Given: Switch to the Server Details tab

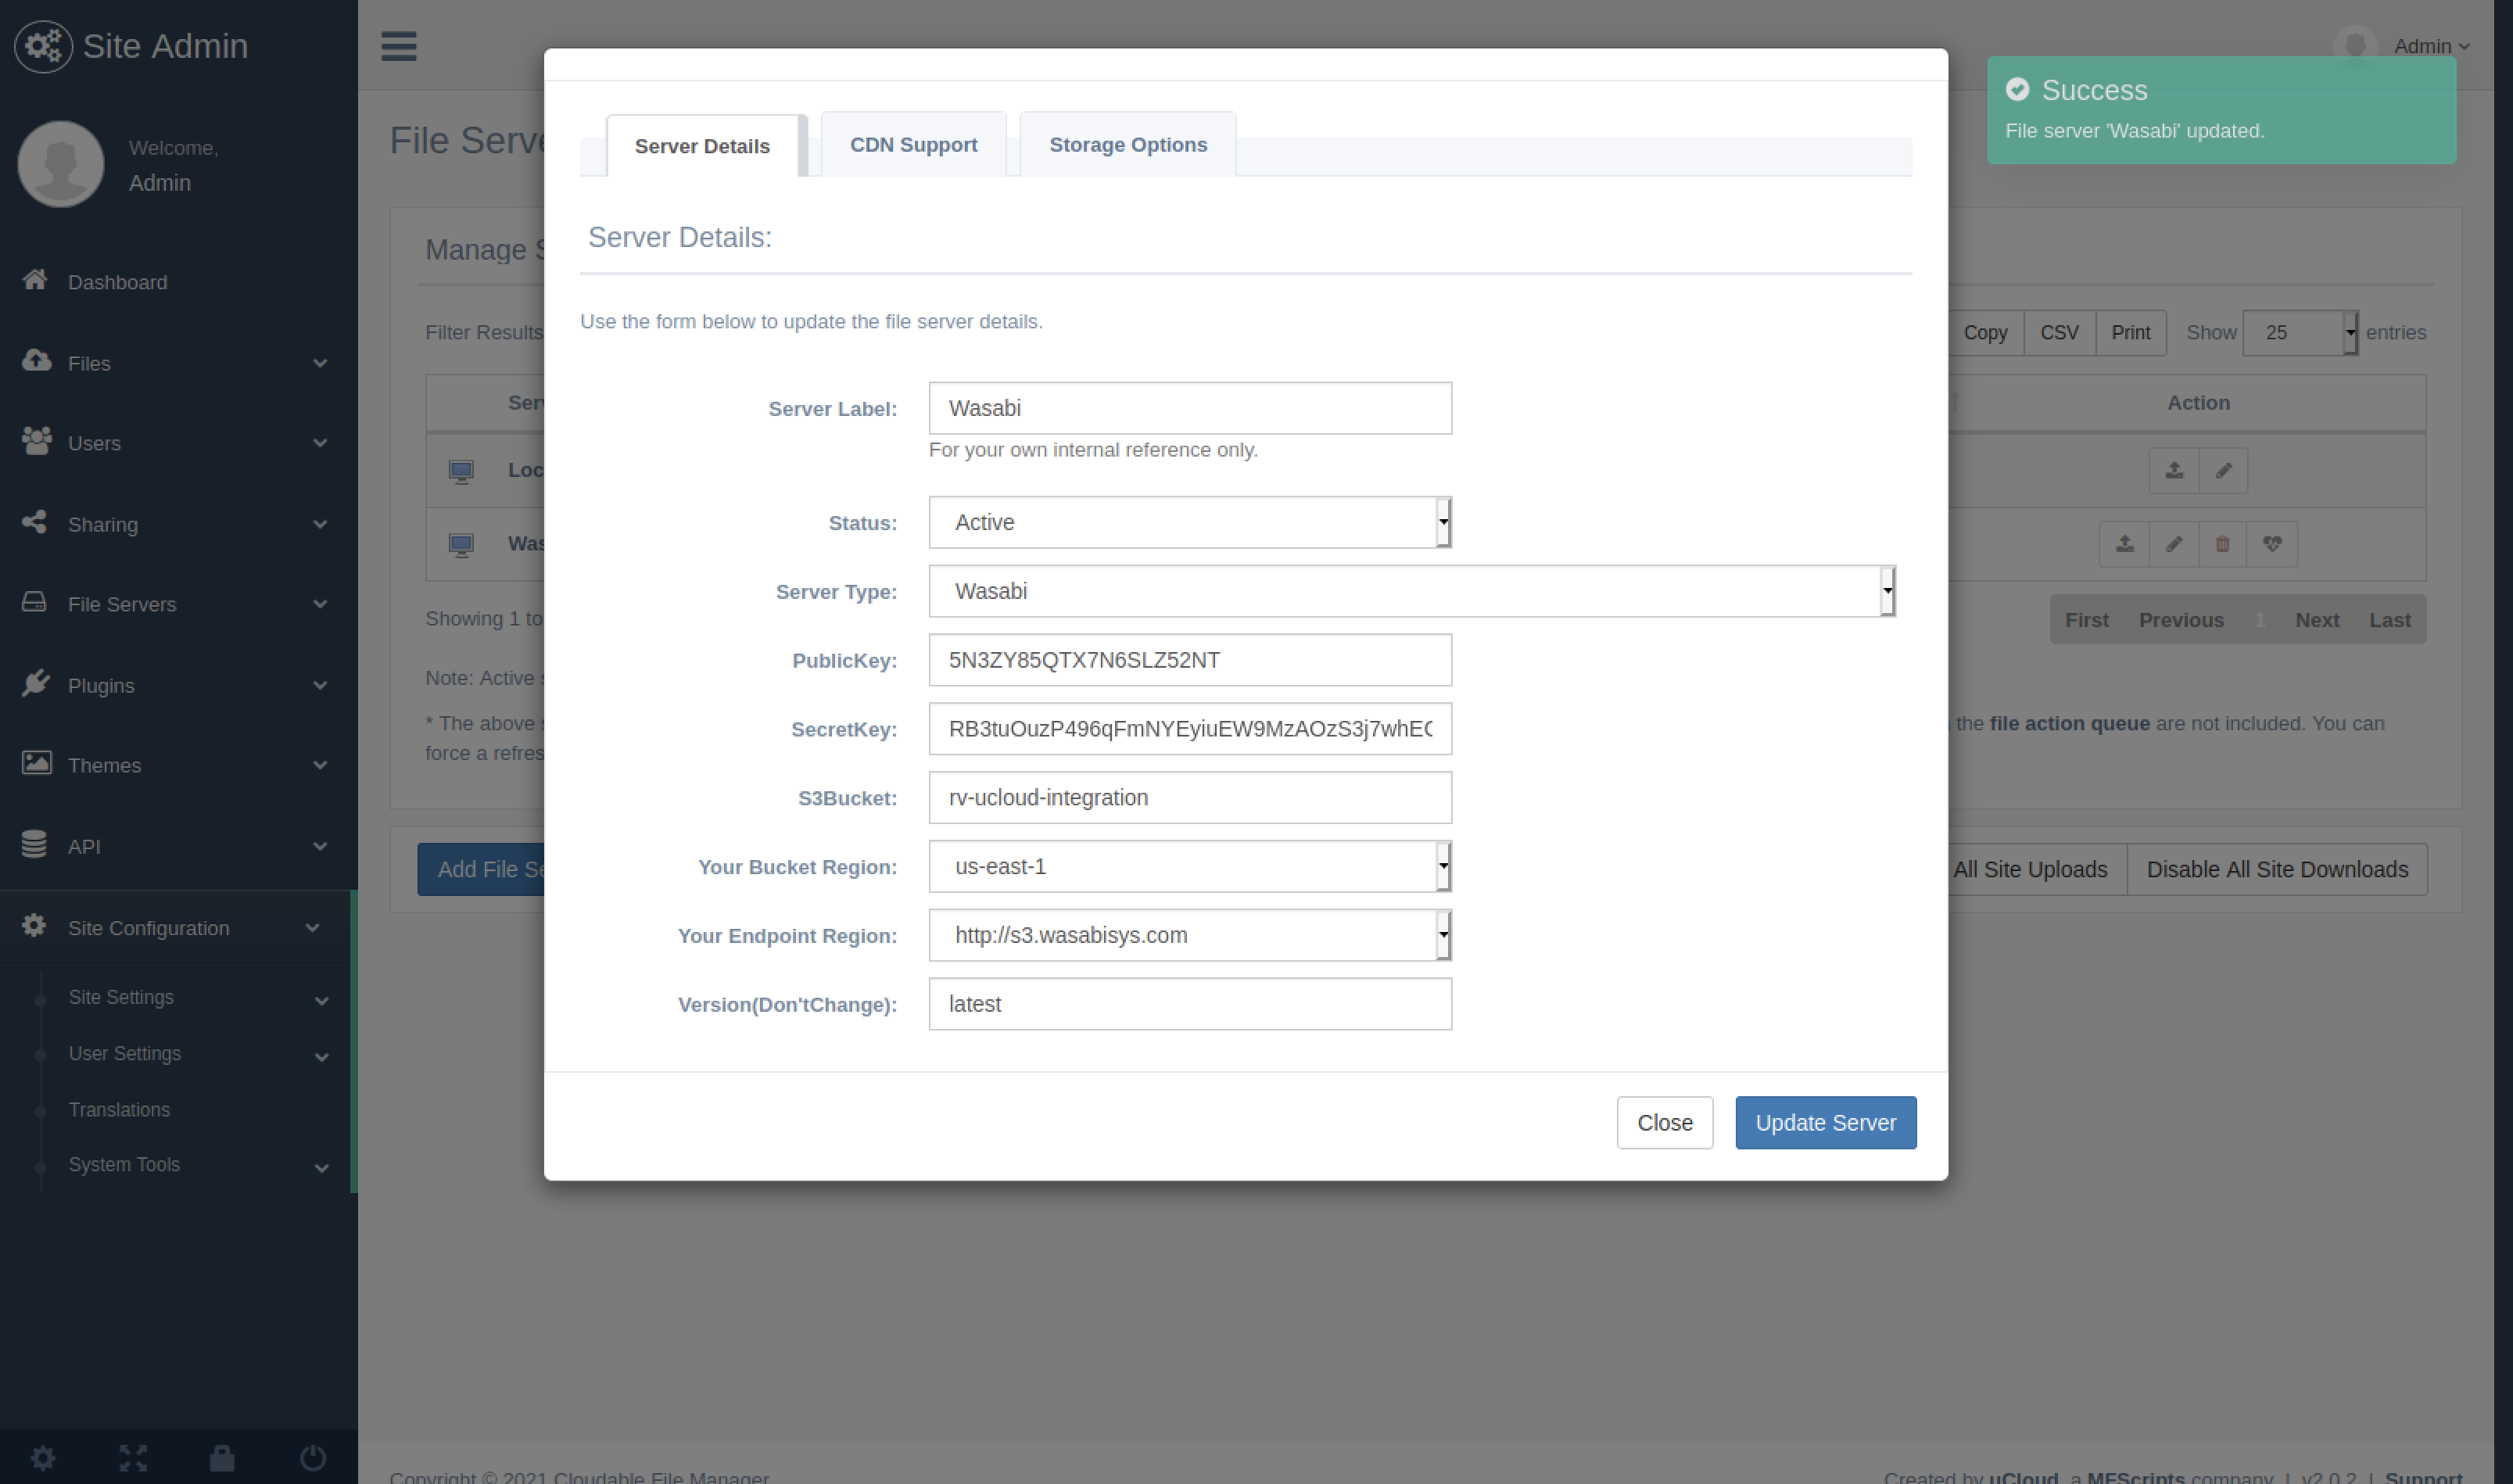Looking at the screenshot, I should click(x=702, y=146).
